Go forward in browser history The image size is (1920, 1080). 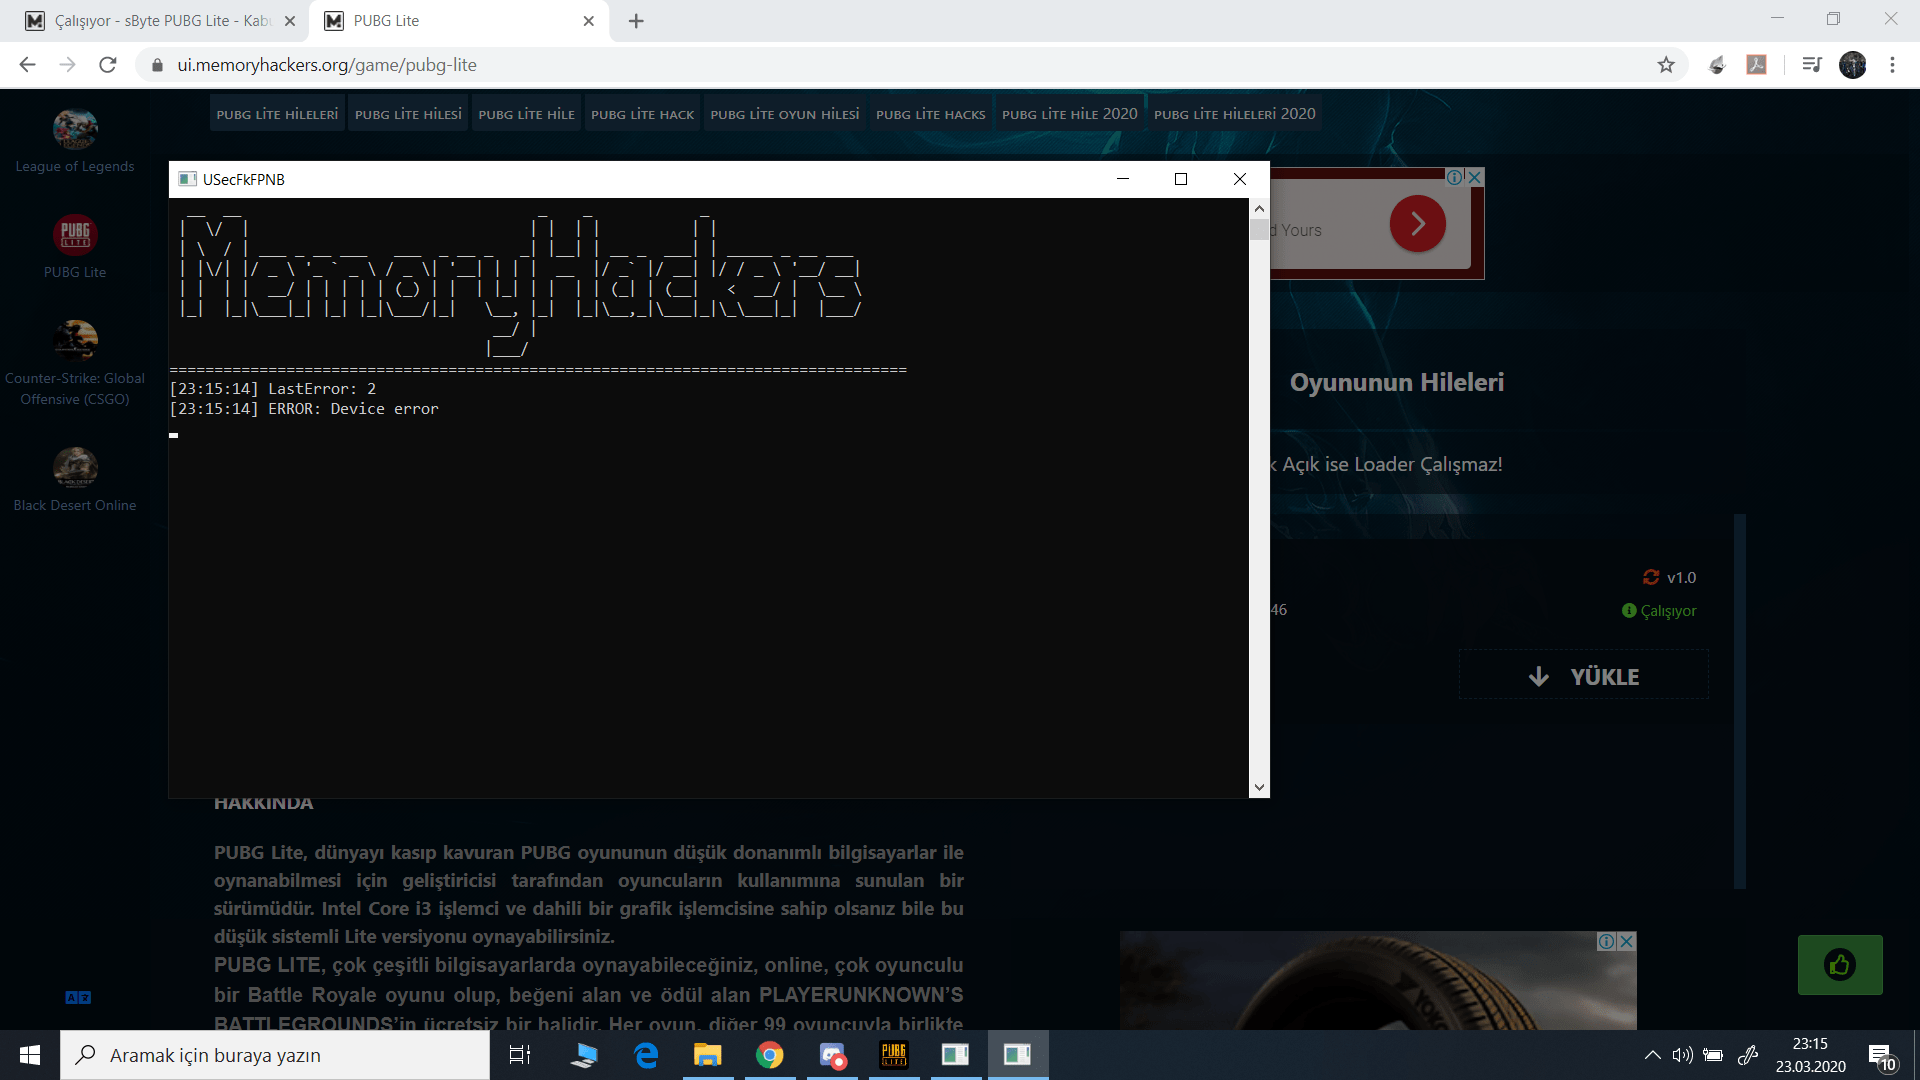[x=68, y=65]
